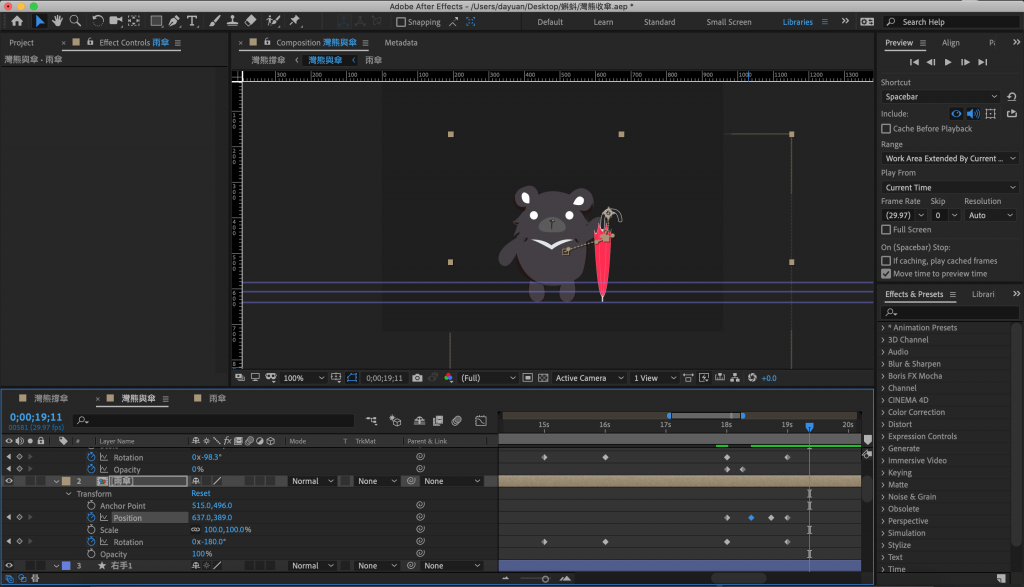Screen dimensions: 1024x587
Task: Open the Spacebar shortcut dropdown
Action: coord(941,97)
